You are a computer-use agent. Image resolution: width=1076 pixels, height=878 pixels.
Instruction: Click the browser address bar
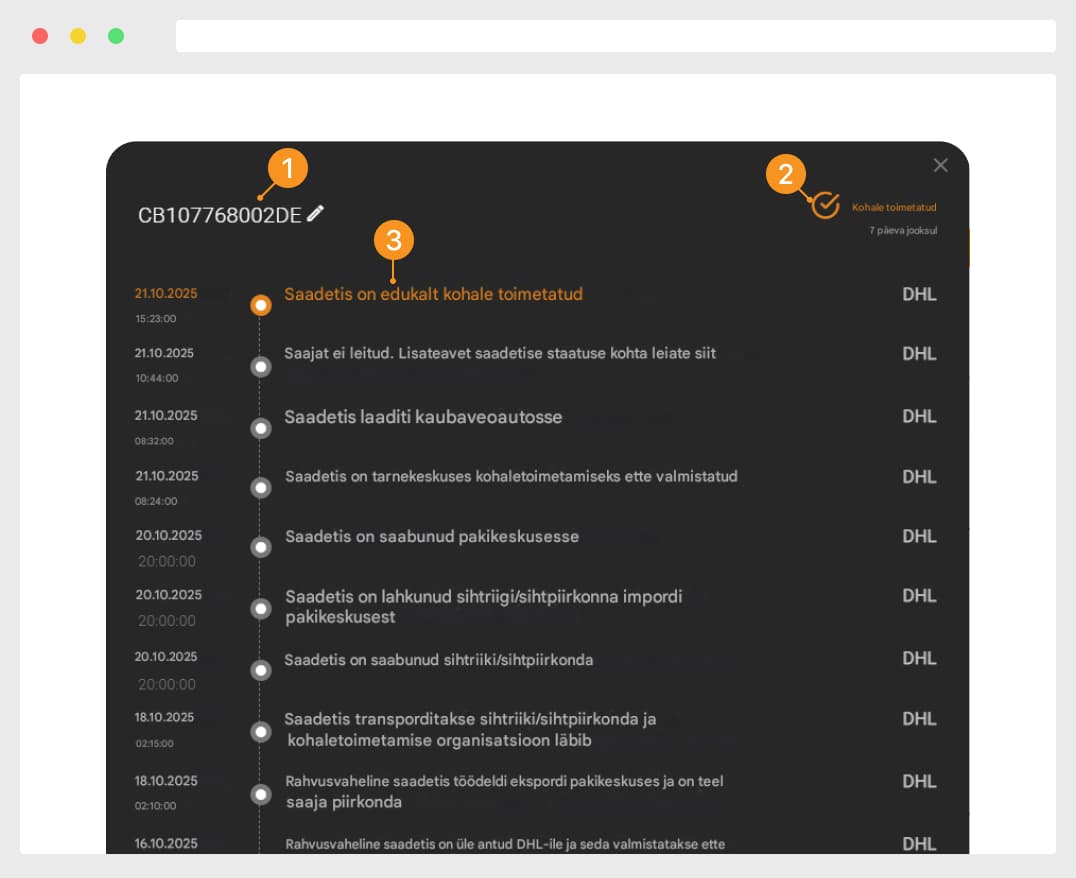pyautogui.click(x=615, y=36)
